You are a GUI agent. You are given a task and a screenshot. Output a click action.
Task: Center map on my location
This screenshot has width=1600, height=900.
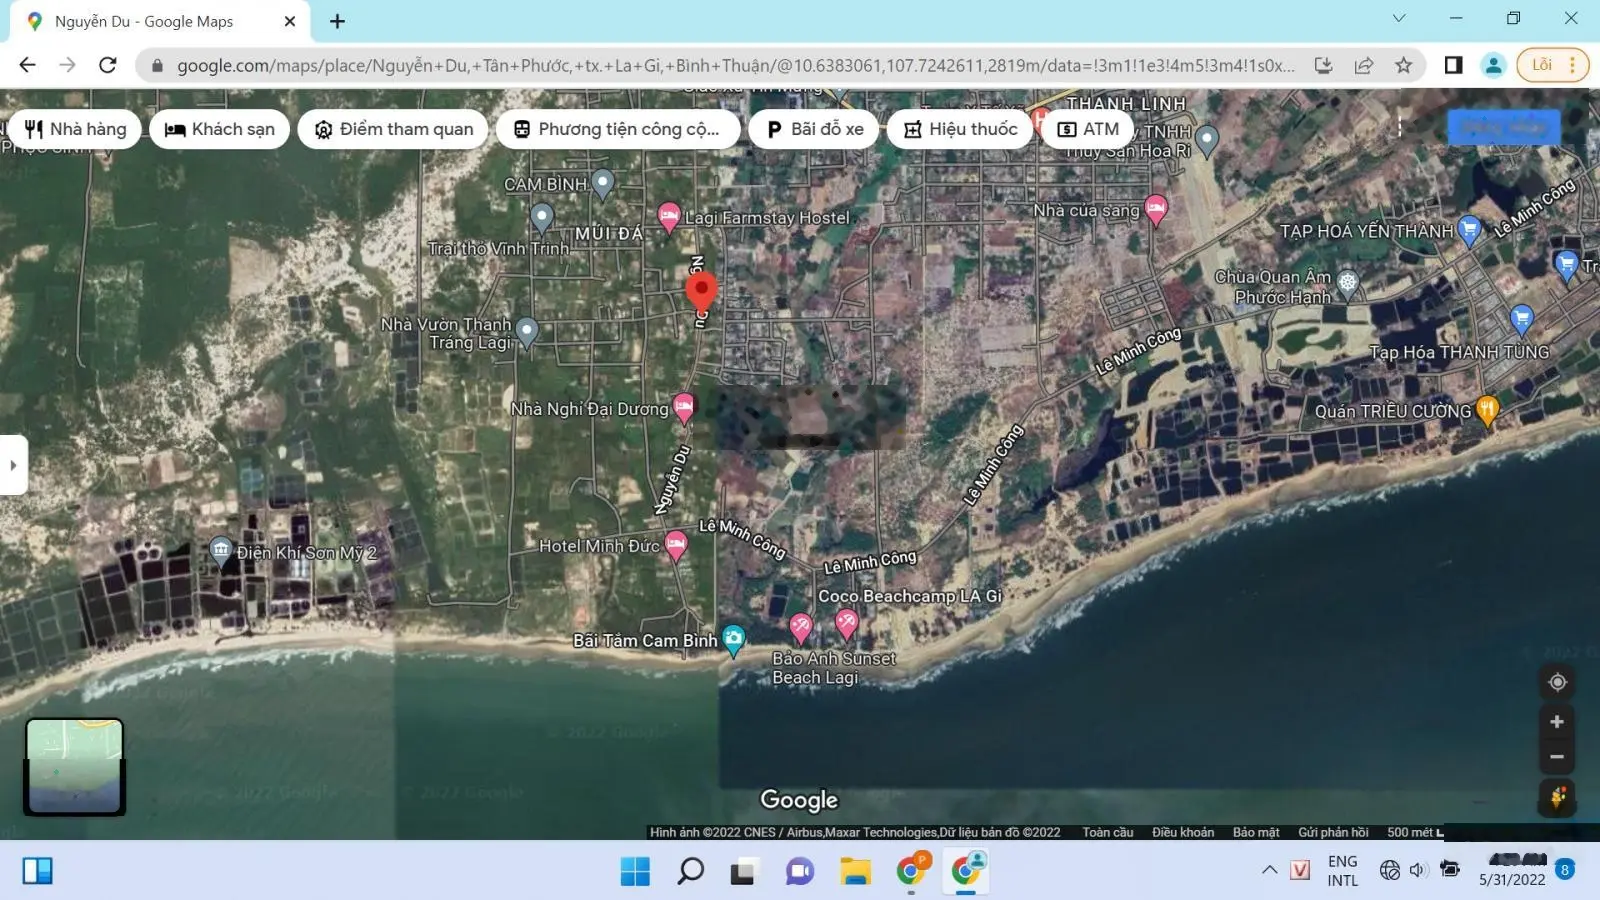click(x=1557, y=683)
